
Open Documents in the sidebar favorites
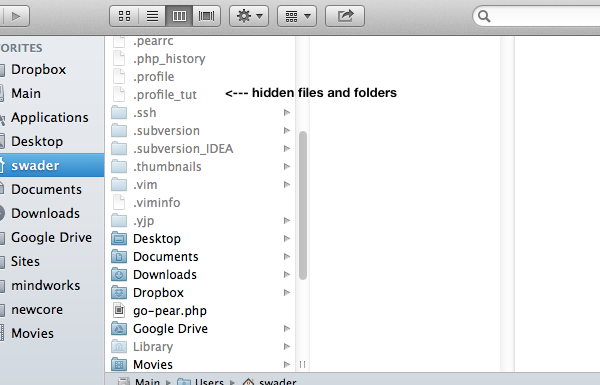46,189
